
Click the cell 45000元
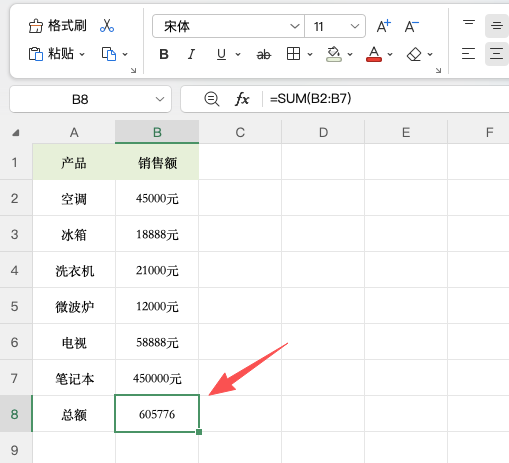pos(157,198)
